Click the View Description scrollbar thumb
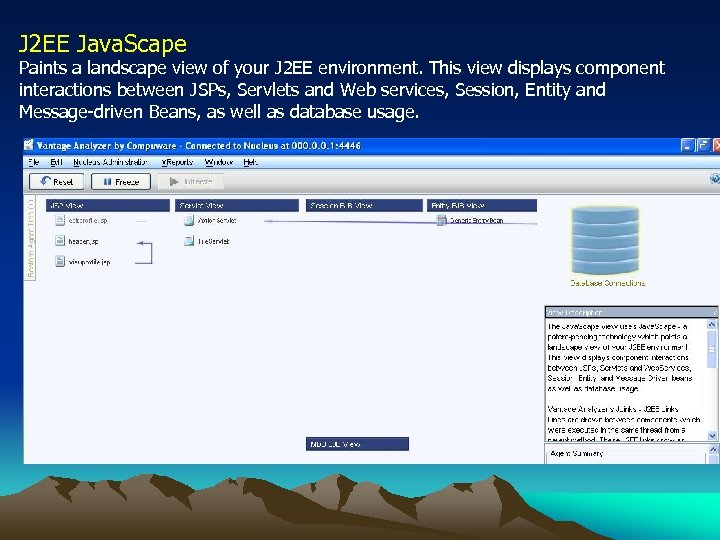The height and width of the screenshot is (540, 720). point(712,350)
